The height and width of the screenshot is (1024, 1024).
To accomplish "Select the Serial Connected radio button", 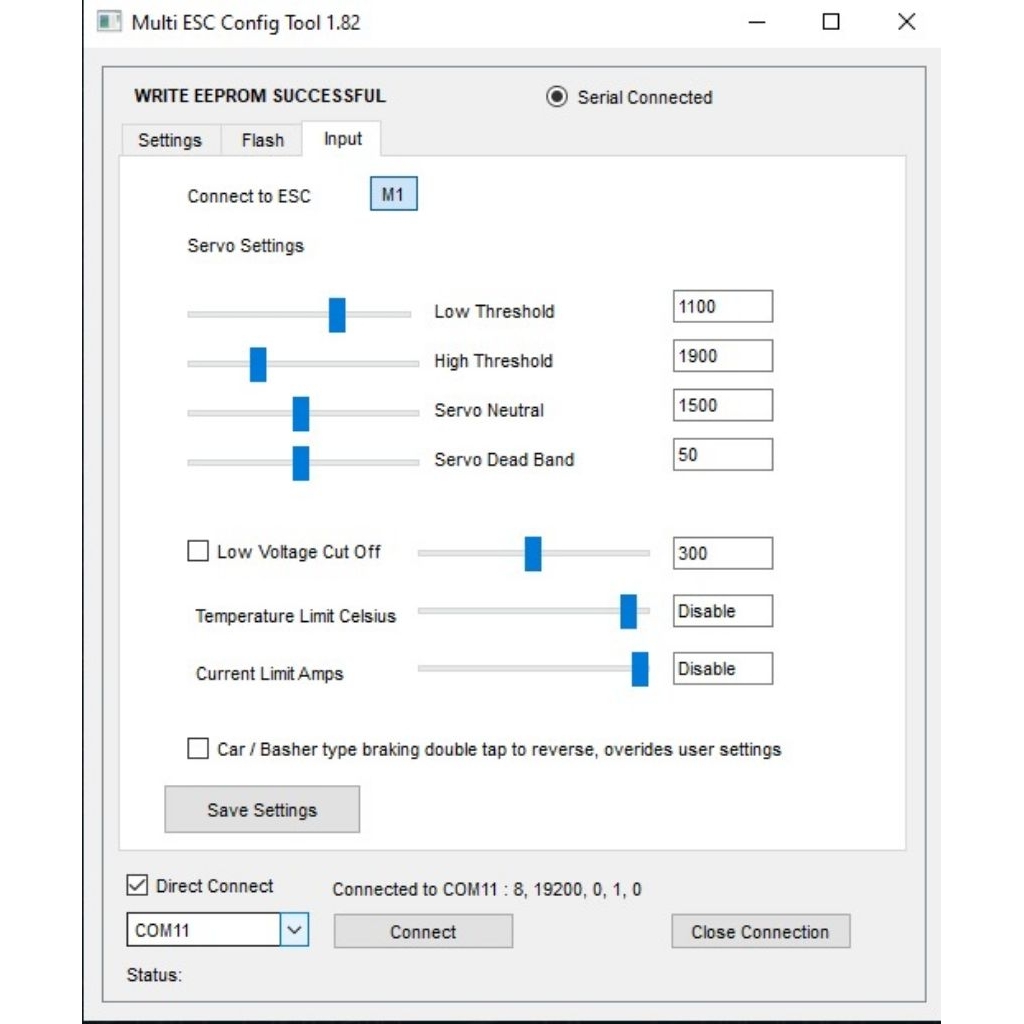I will click(557, 97).
